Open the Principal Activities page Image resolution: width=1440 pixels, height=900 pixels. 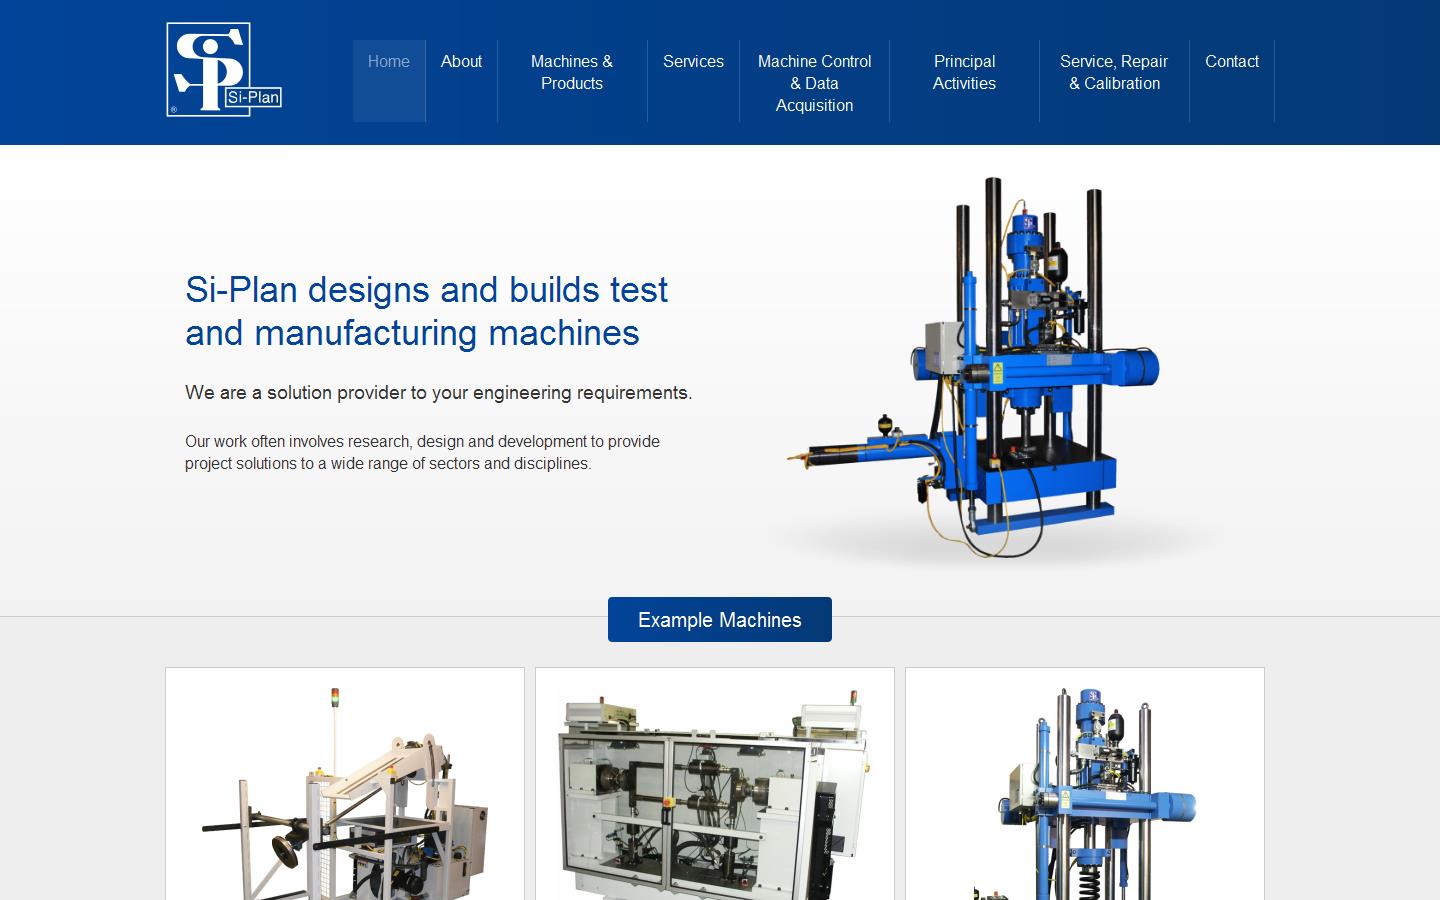[964, 72]
